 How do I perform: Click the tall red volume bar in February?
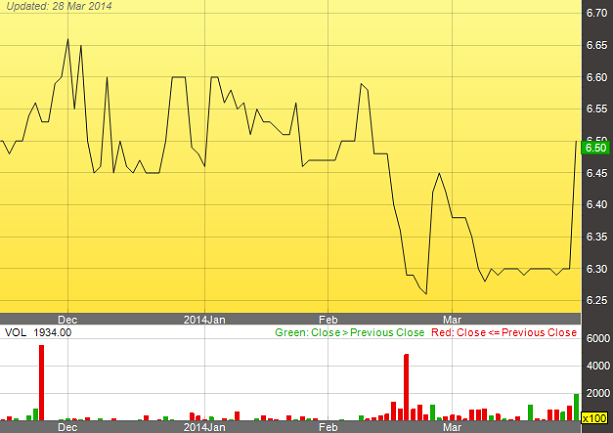(407, 387)
